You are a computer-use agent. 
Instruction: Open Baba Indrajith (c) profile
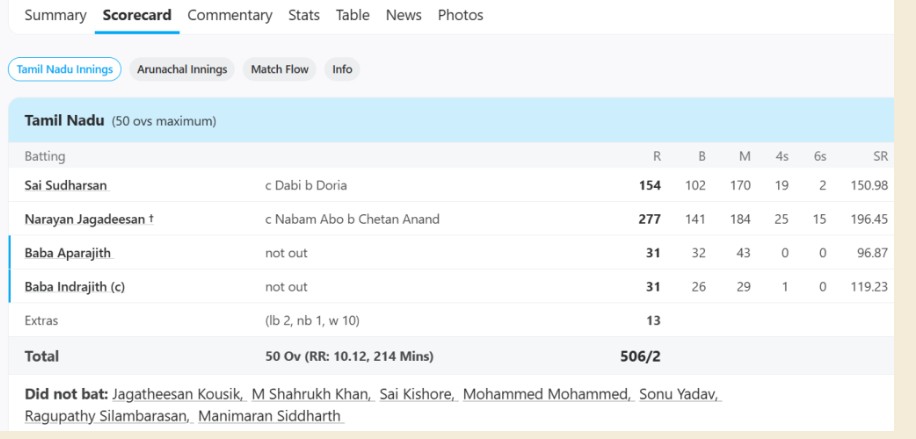(74, 287)
